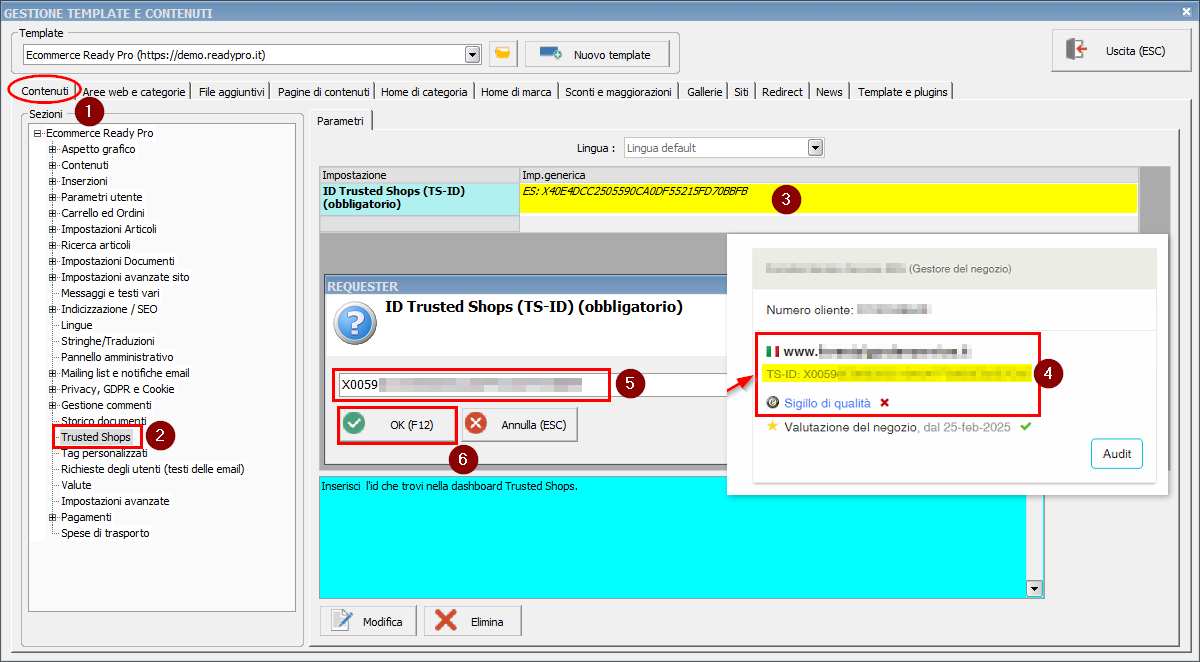The image size is (1200, 662).
Task: Click the Elimina button
Action: click(x=473, y=621)
